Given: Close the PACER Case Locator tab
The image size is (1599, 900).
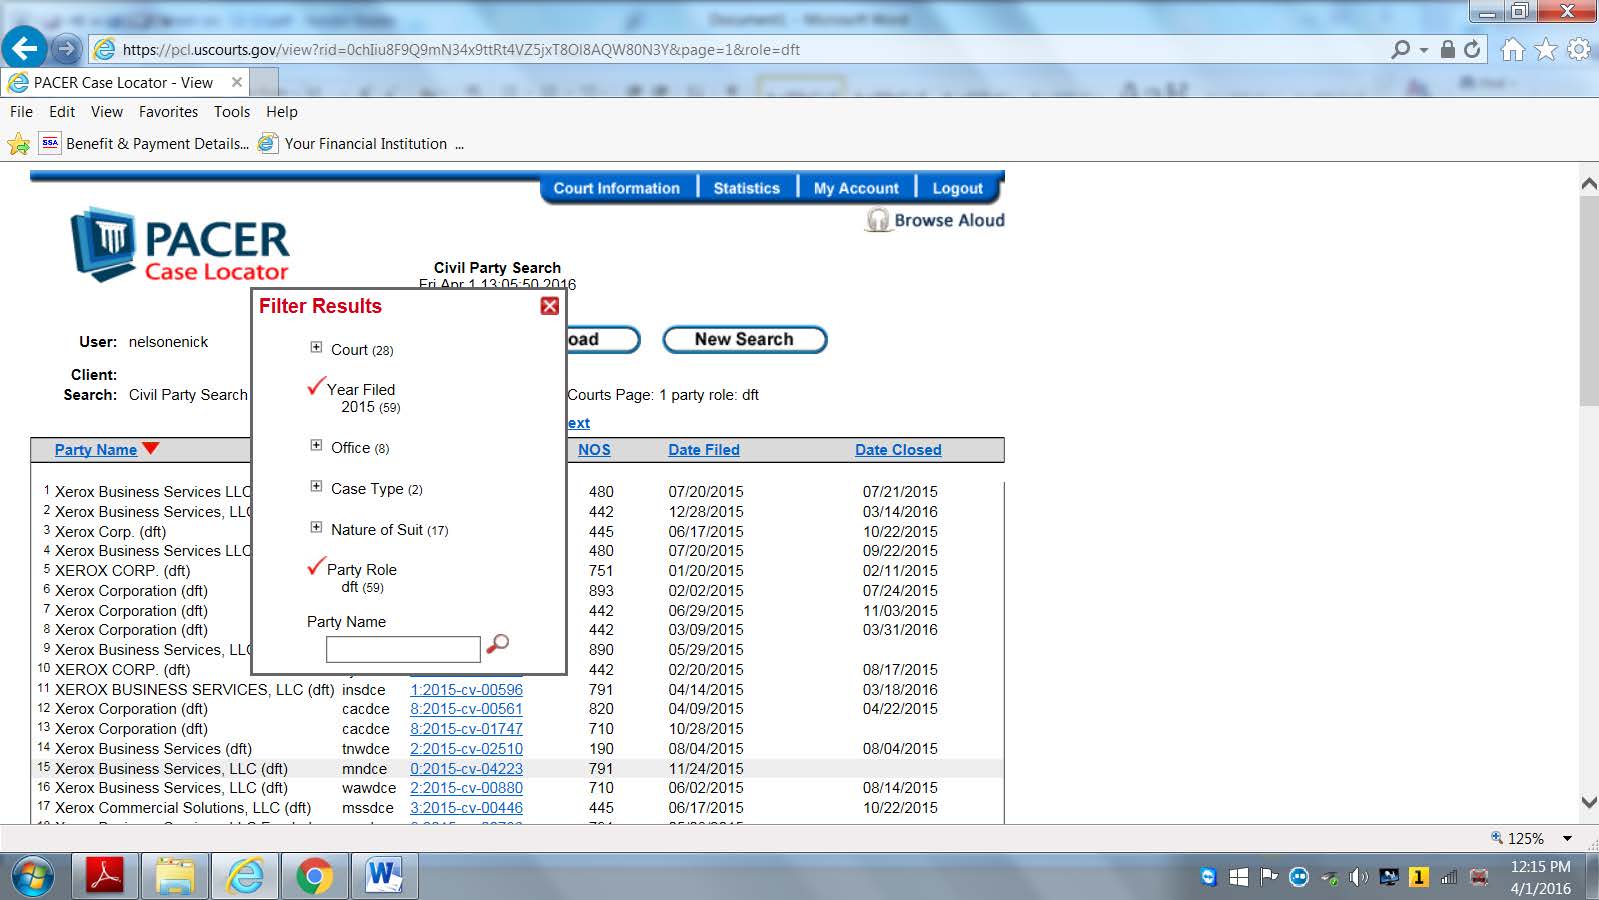Looking at the screenshot, I should [x=237, y=82].
